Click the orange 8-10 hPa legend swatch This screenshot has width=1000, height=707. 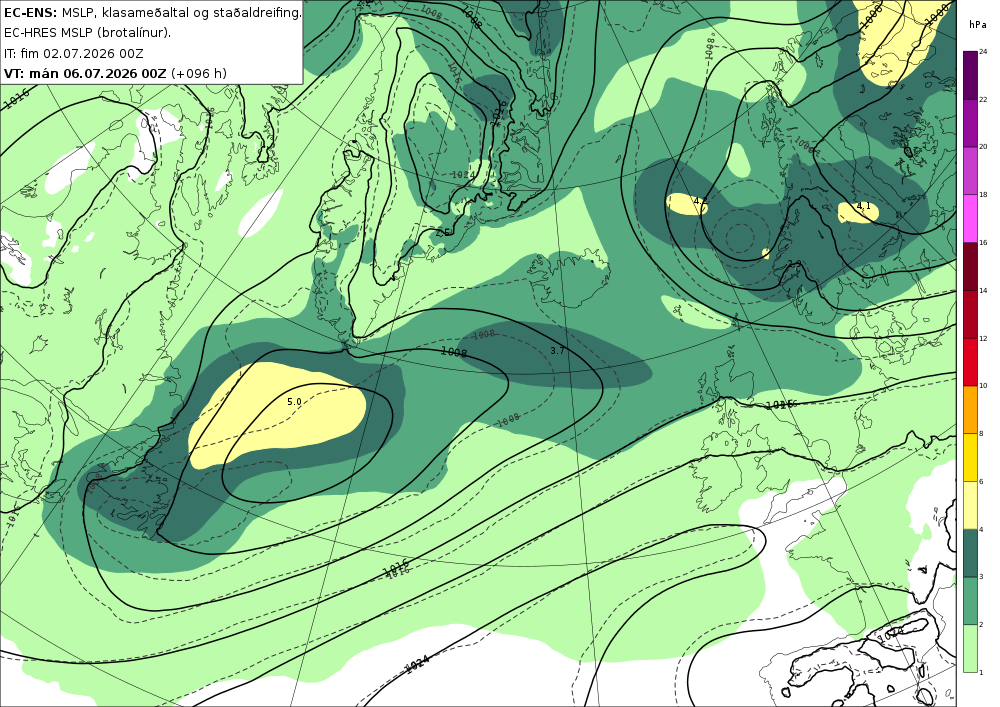click(970, 410)
